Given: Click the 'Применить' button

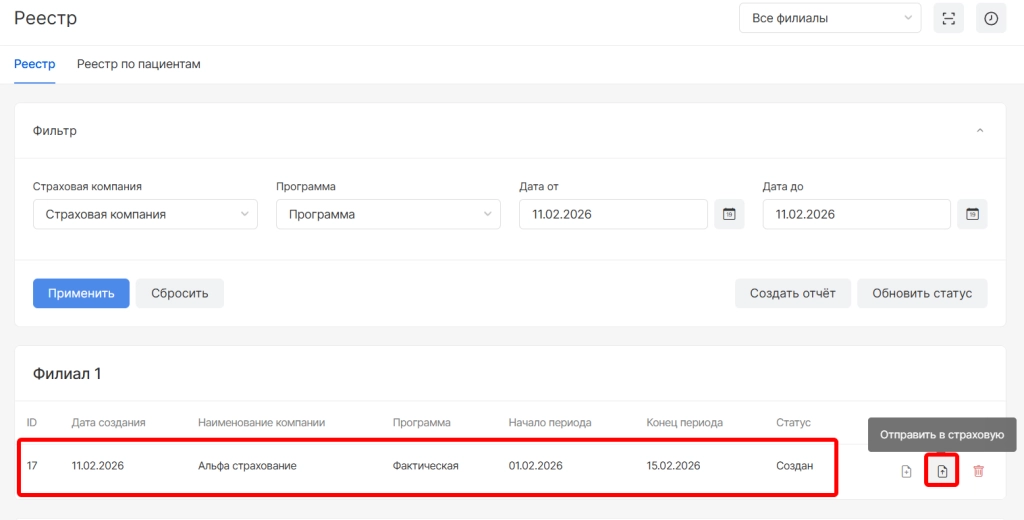Looking at the screenshot, I should 81,293.
